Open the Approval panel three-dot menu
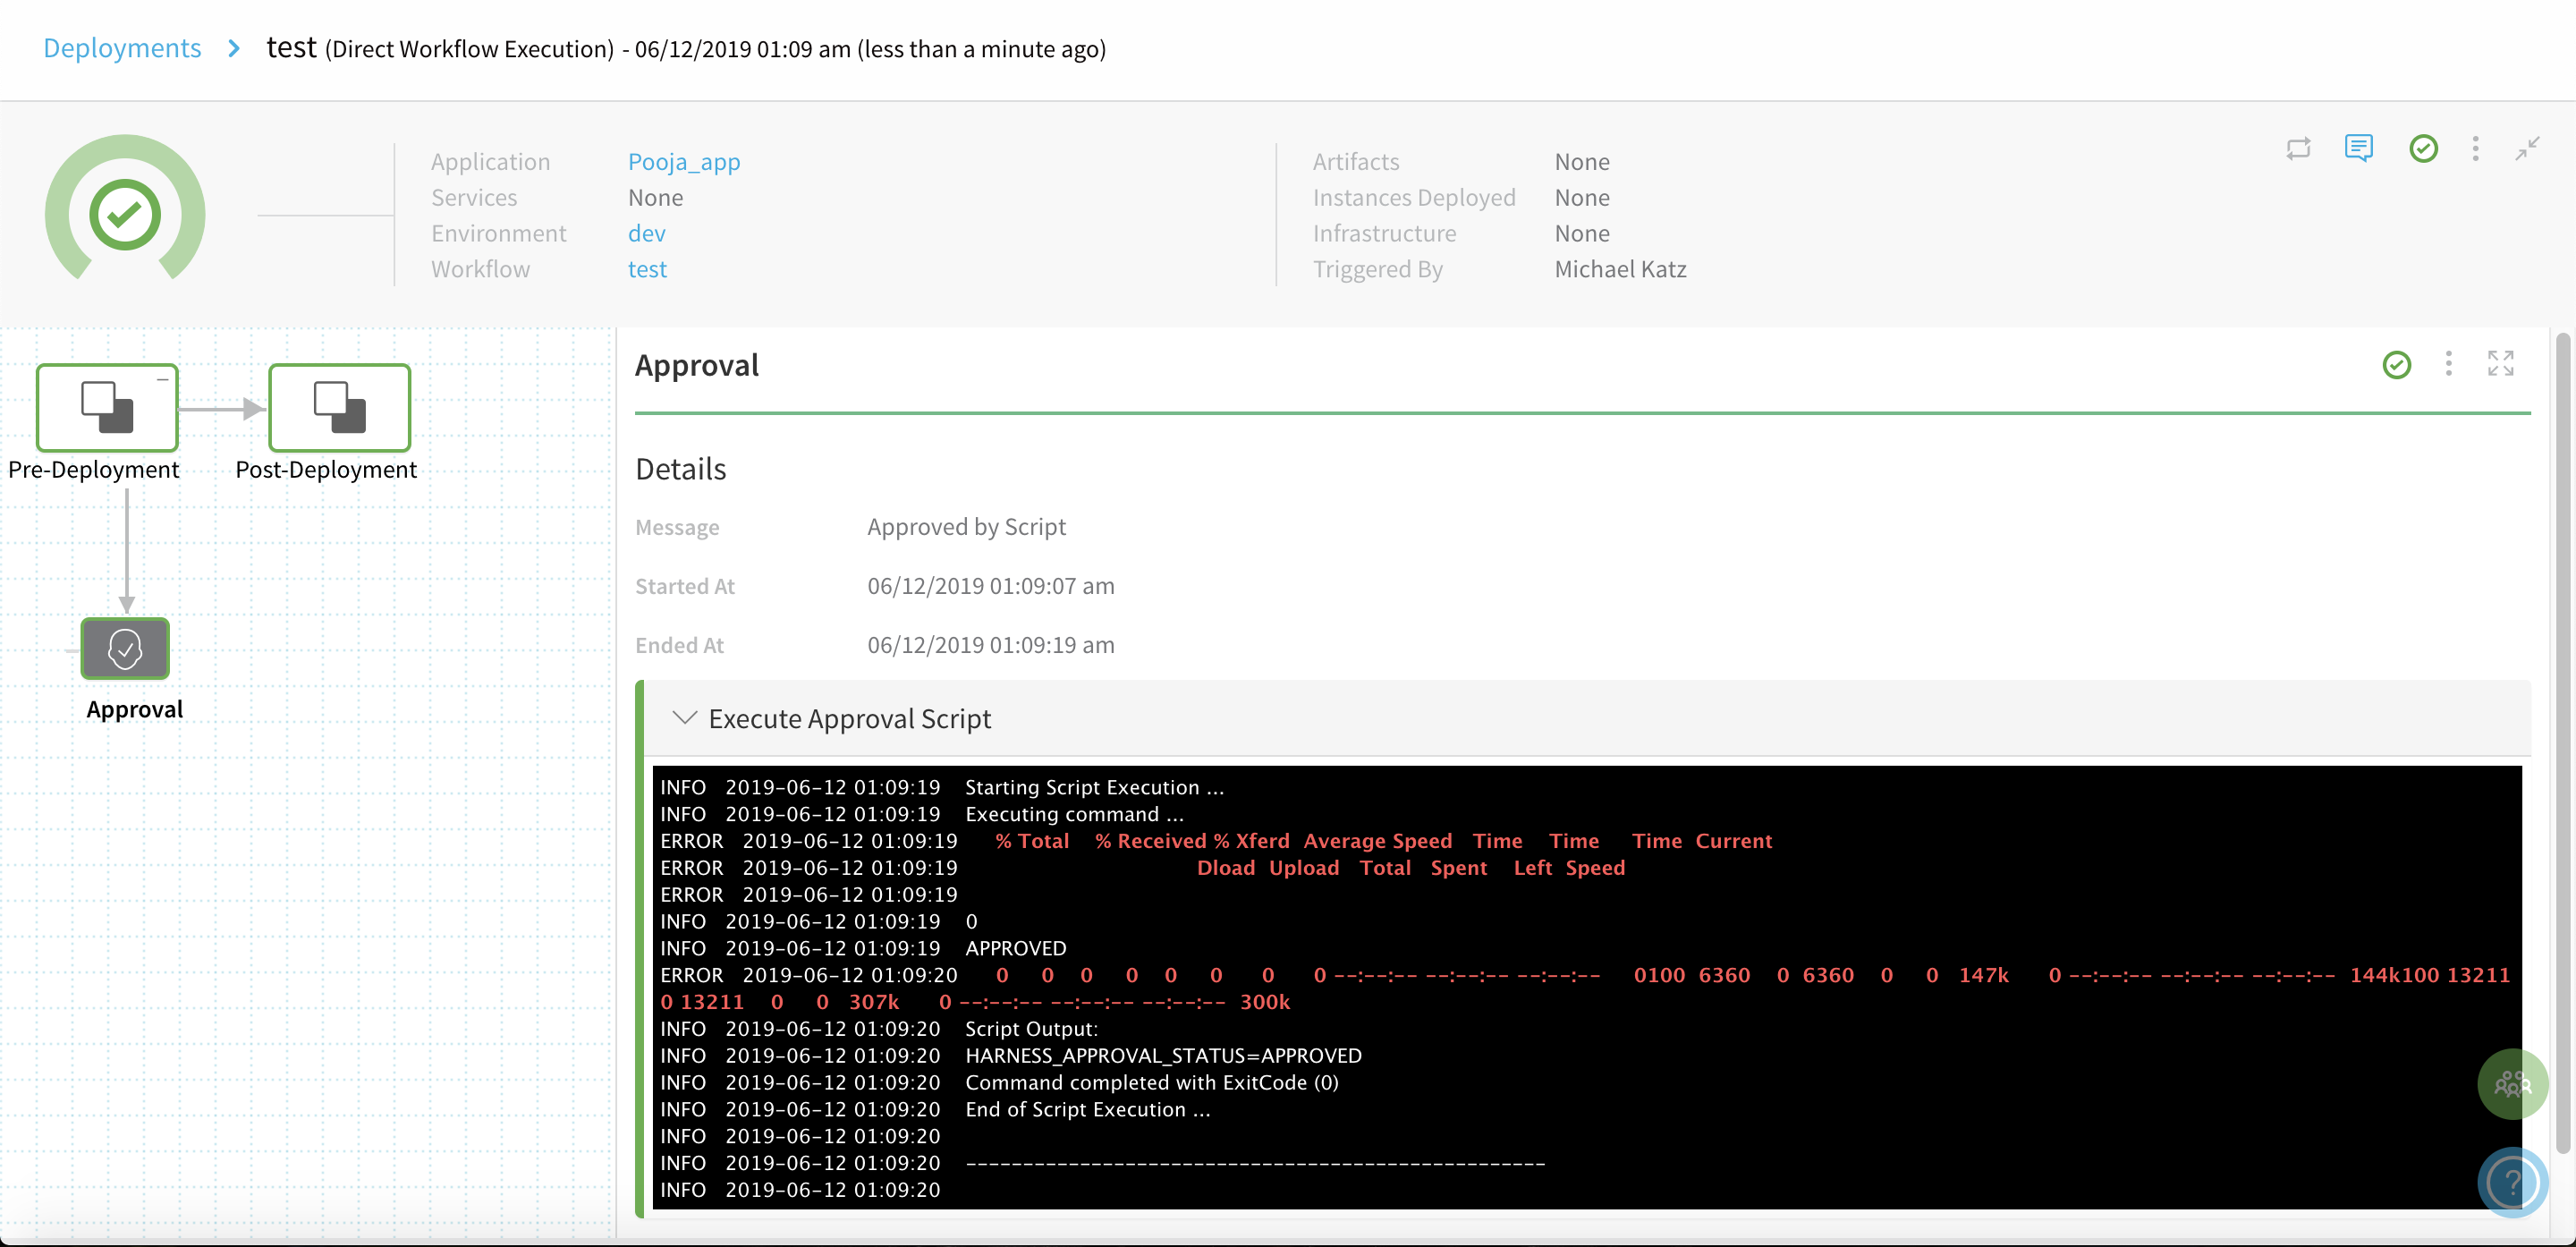The width and height of the screenshot is (2576, 1247). [x=2448, y=364]
